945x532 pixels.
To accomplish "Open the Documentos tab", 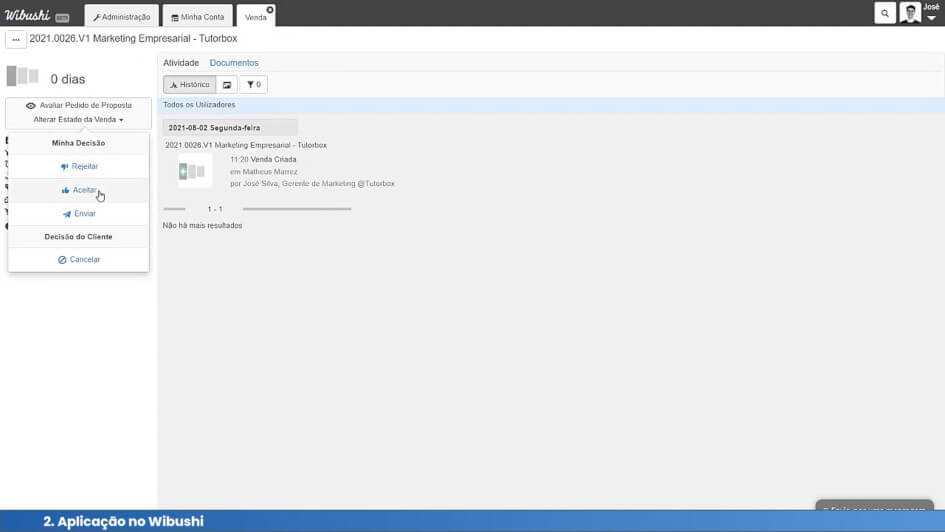I will pyautogui.click(x=234, y=63).
